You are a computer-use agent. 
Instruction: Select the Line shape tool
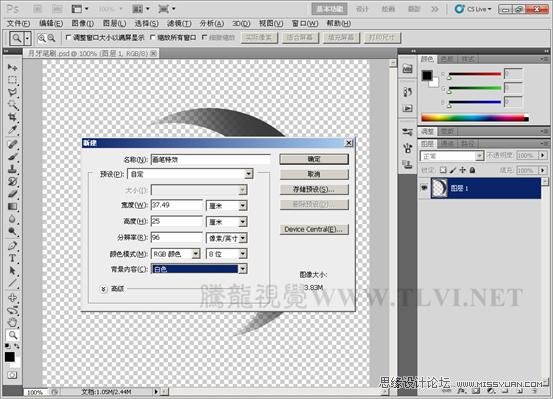pos(12,283)
